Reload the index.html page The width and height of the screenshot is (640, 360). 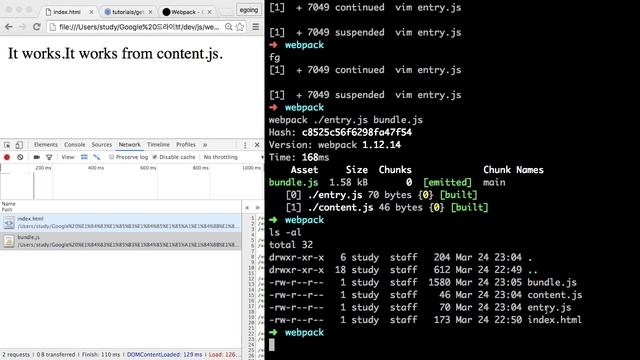coord(37,27)
